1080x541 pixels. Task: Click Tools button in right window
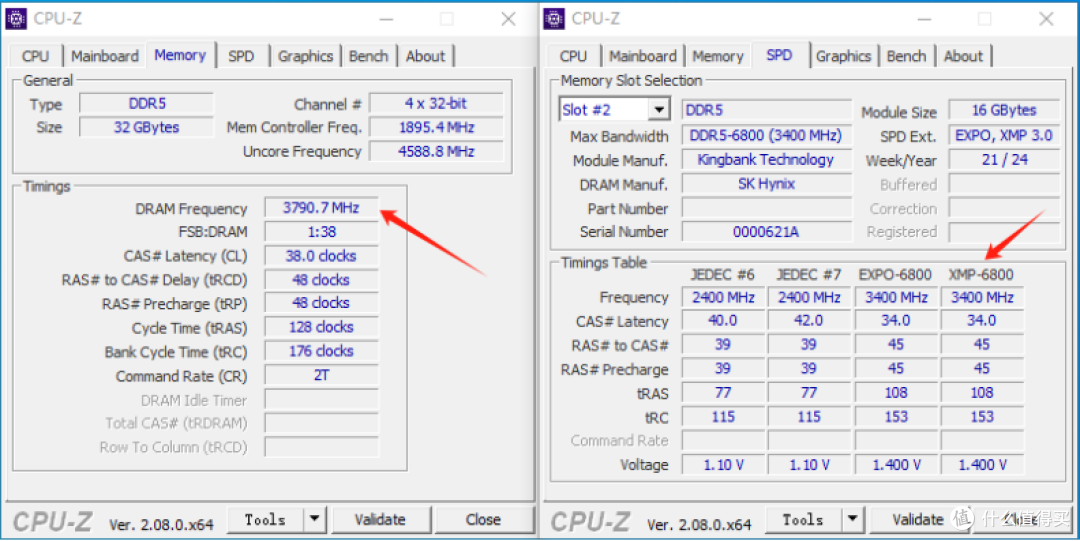coord(803,520)
